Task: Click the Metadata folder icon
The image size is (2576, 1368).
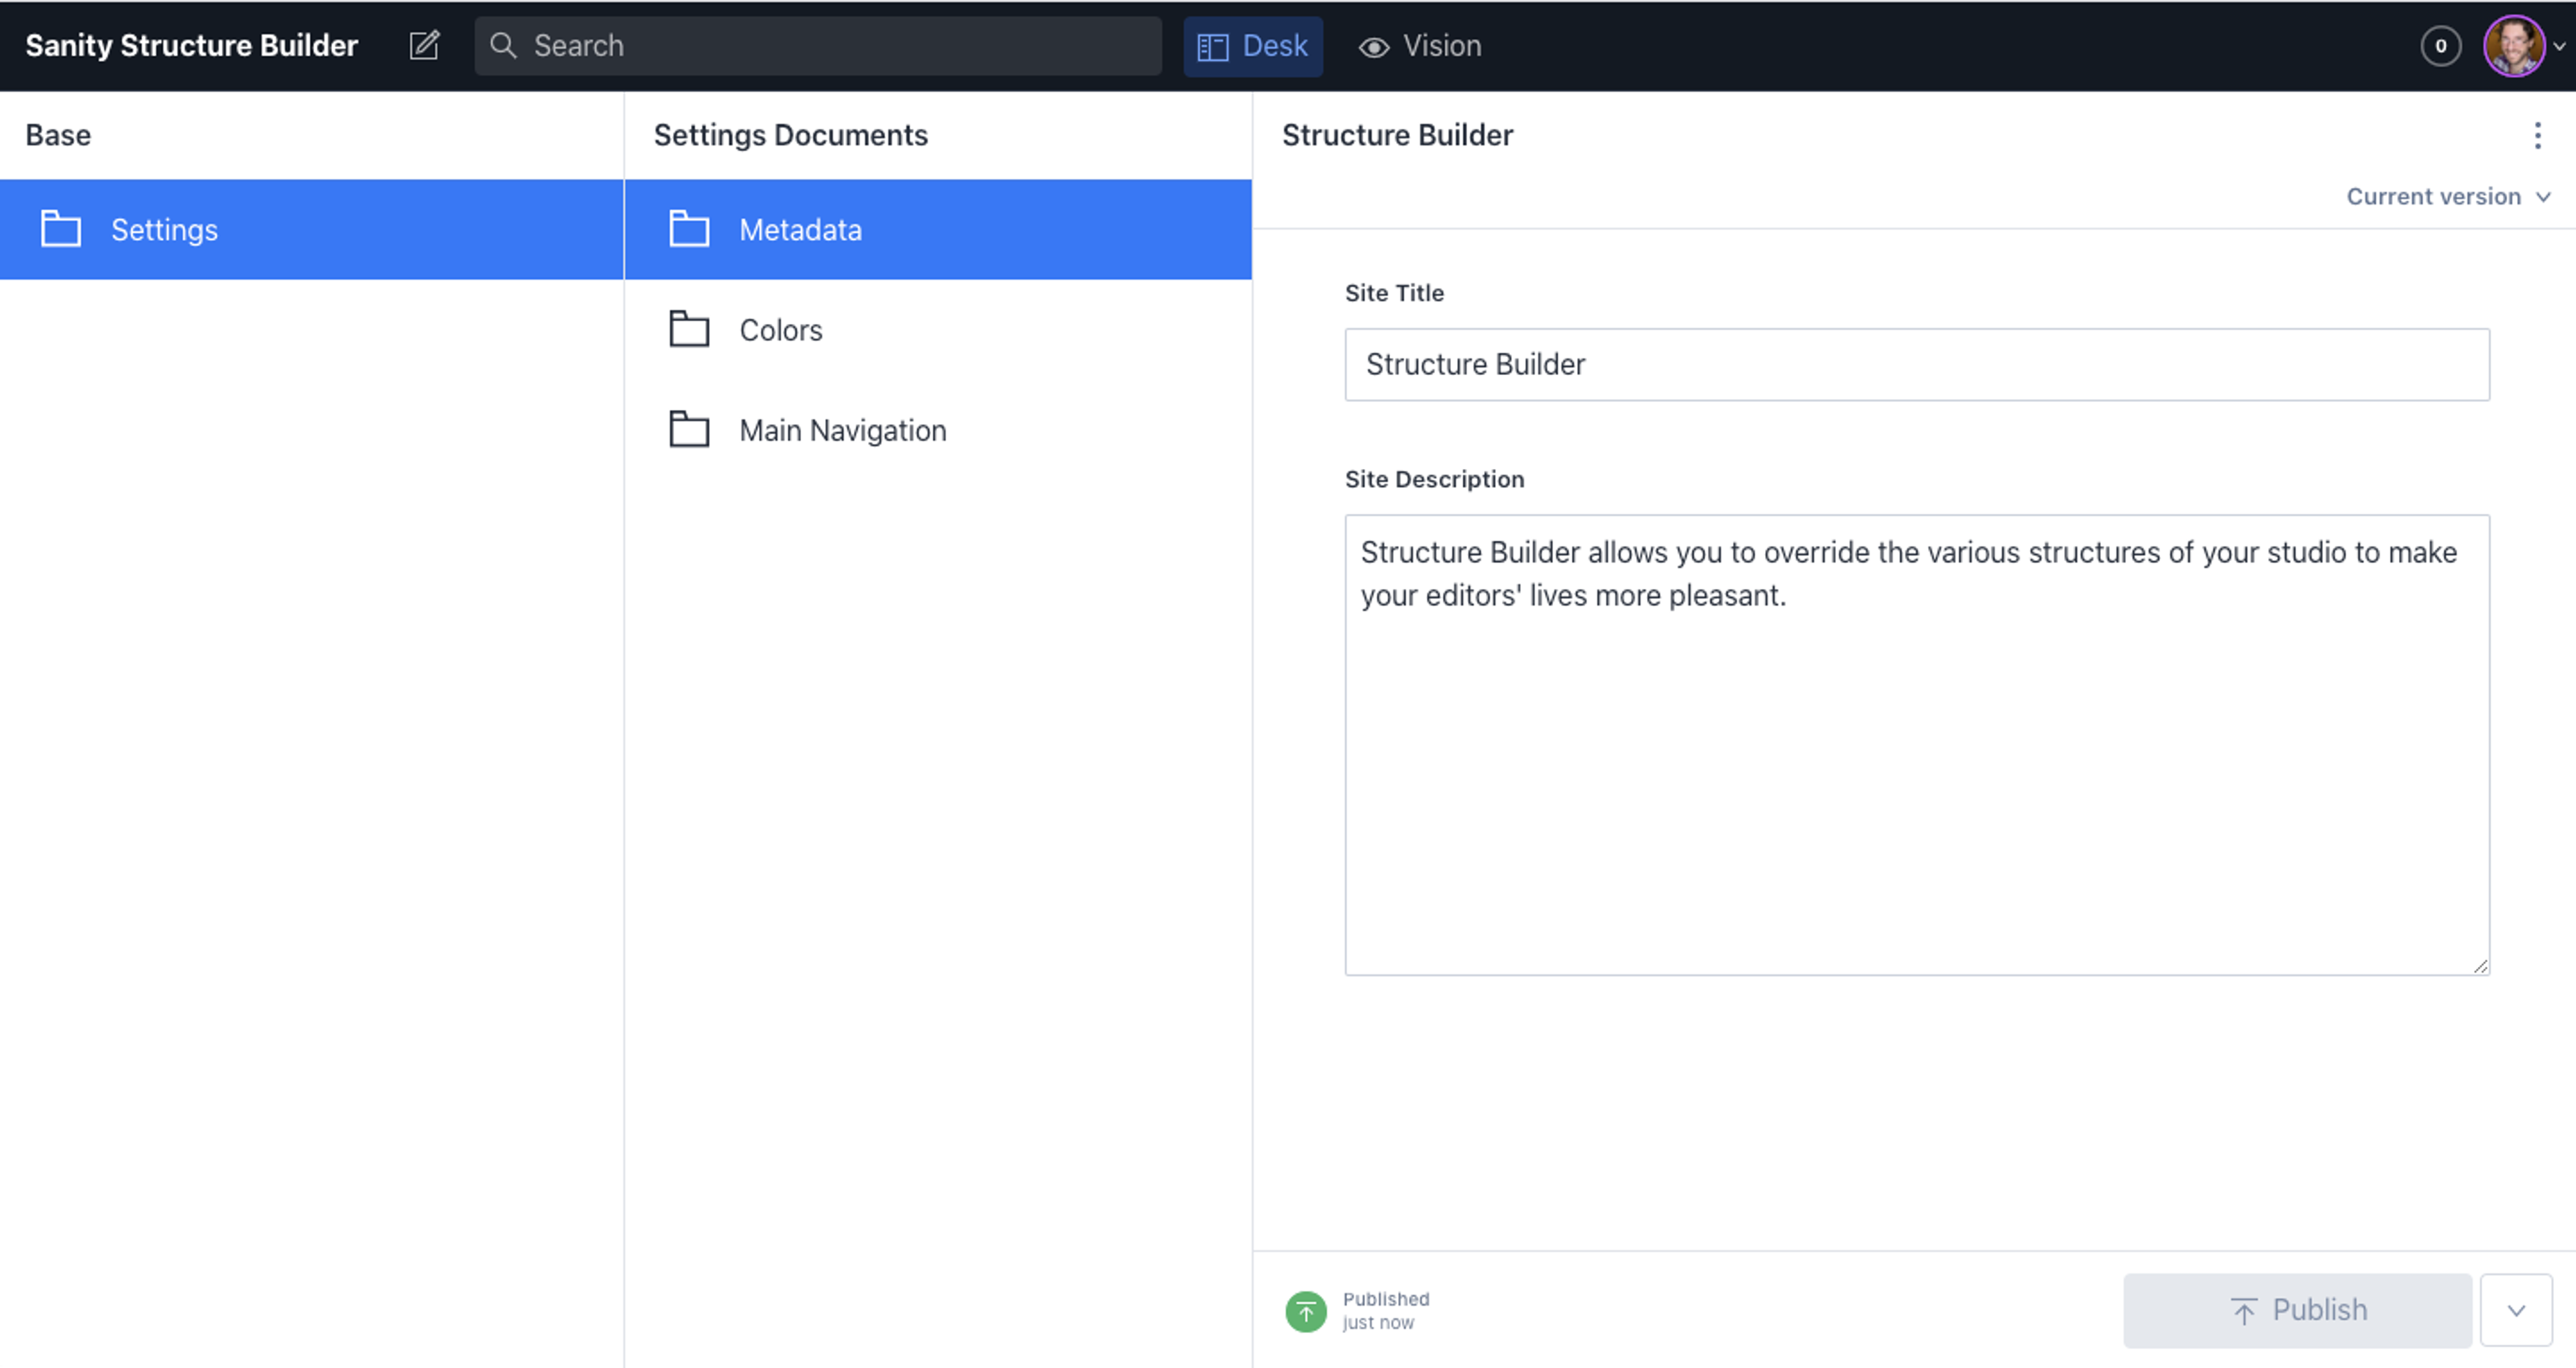Action: (x=689, y=229)
